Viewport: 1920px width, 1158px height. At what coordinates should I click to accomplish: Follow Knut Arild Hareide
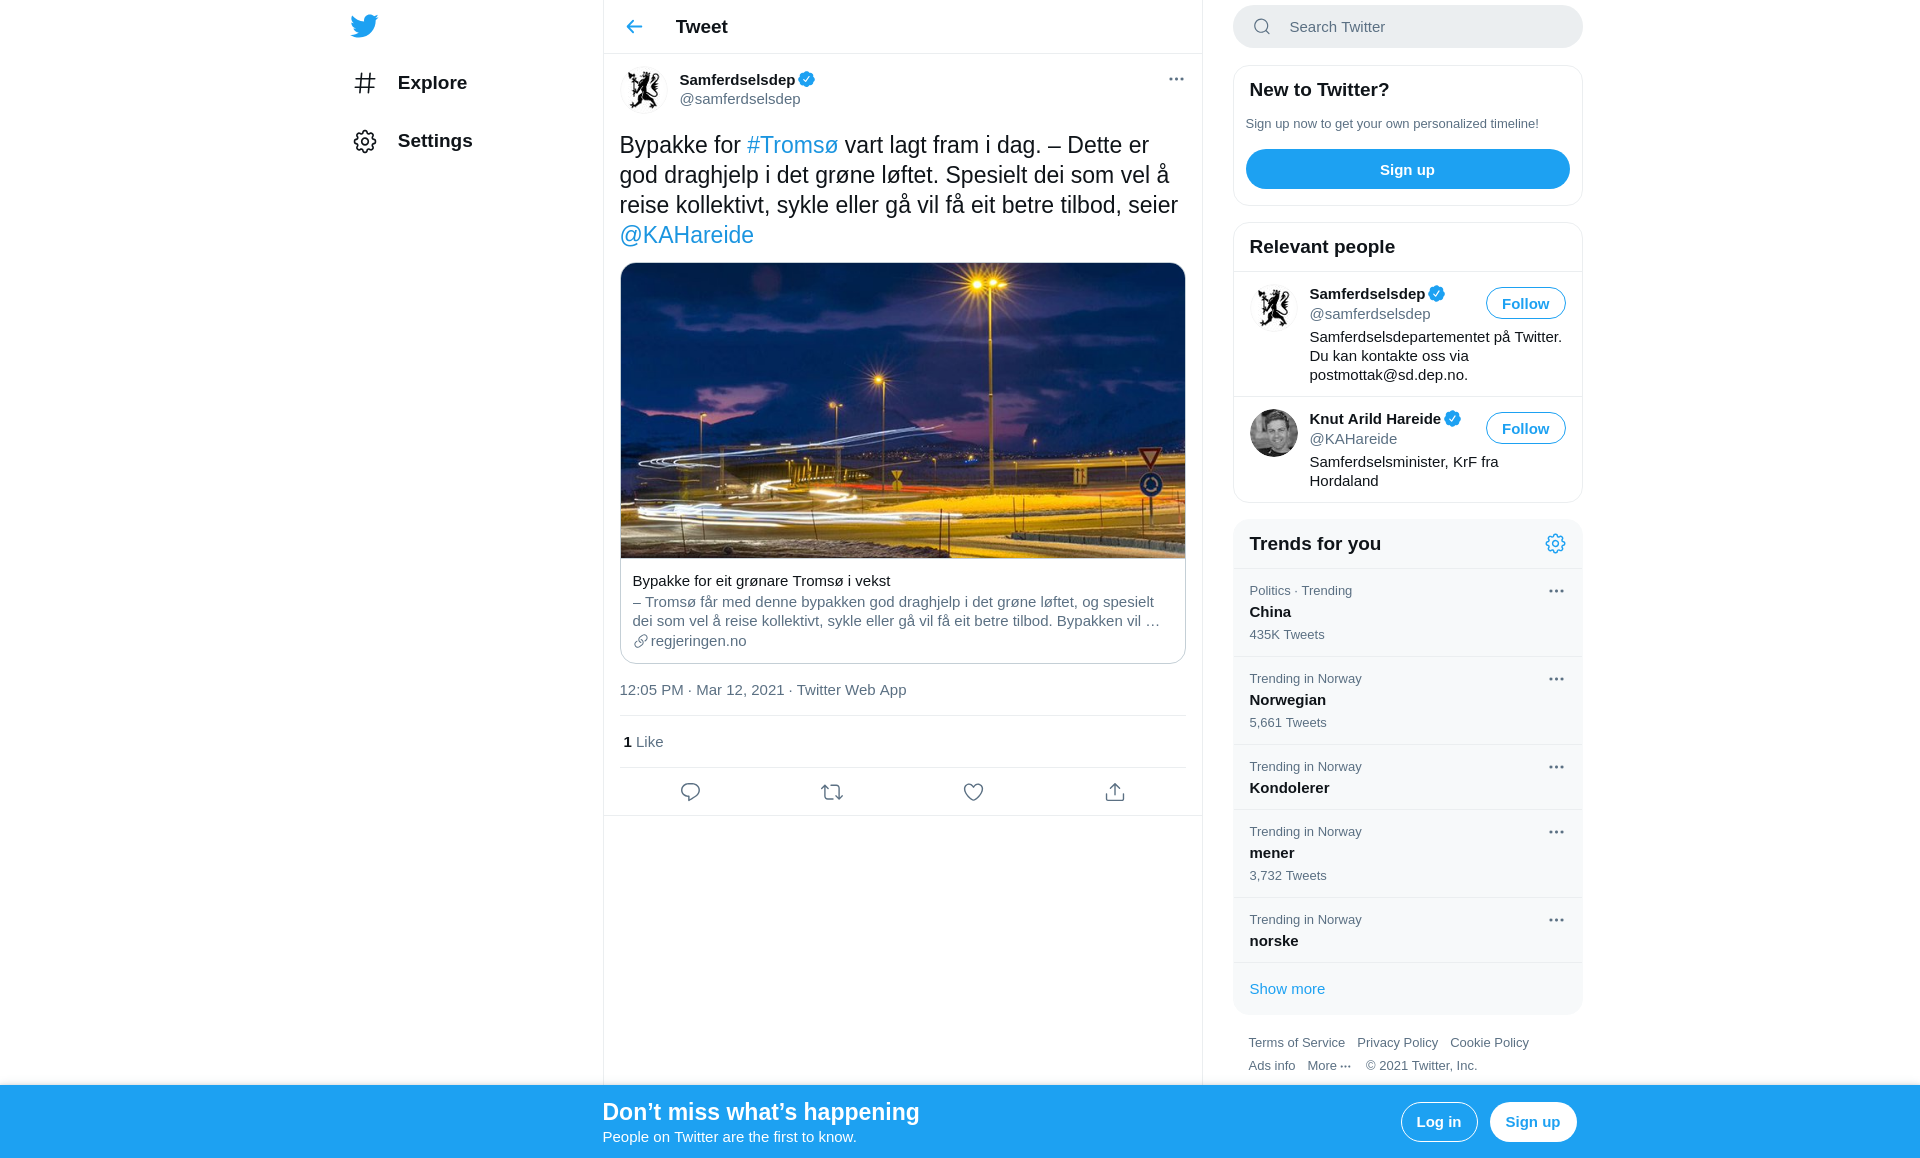coord(1525,428)
